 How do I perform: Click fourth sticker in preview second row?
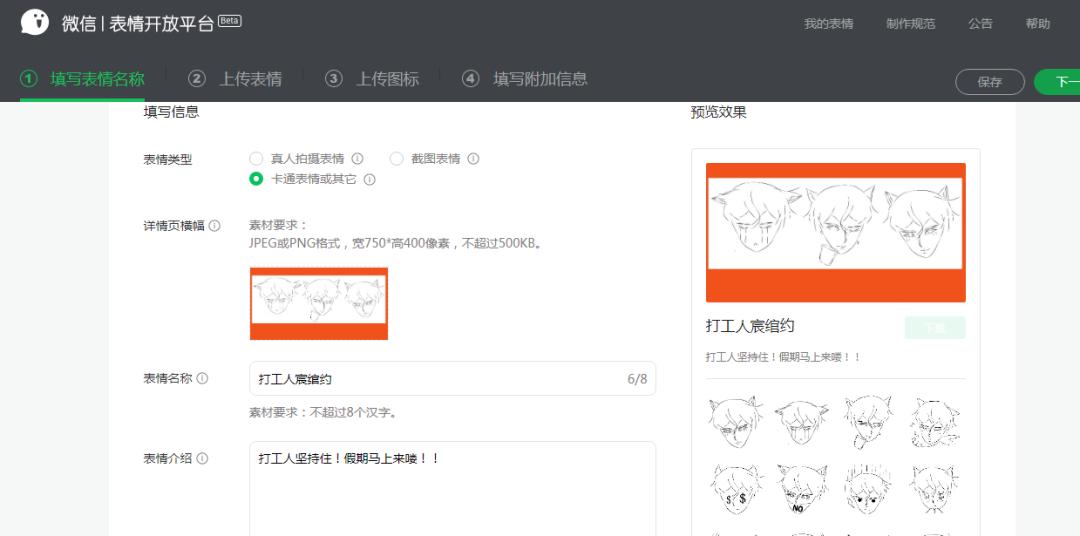(x=934, y=488)
